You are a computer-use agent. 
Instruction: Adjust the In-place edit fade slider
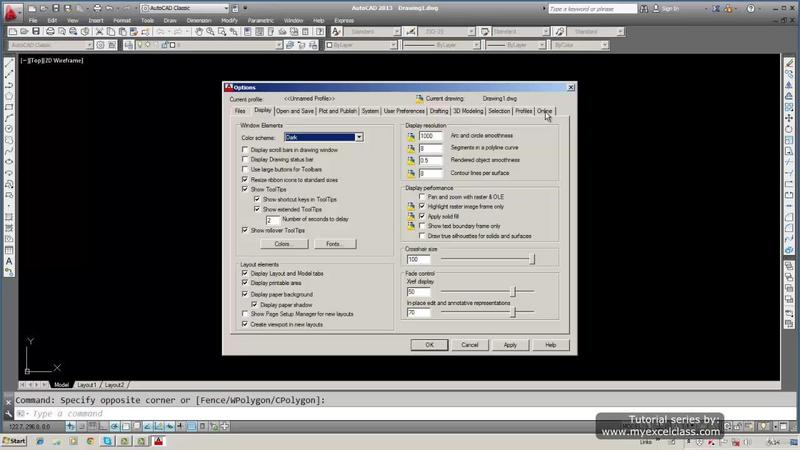pos(514,312)
